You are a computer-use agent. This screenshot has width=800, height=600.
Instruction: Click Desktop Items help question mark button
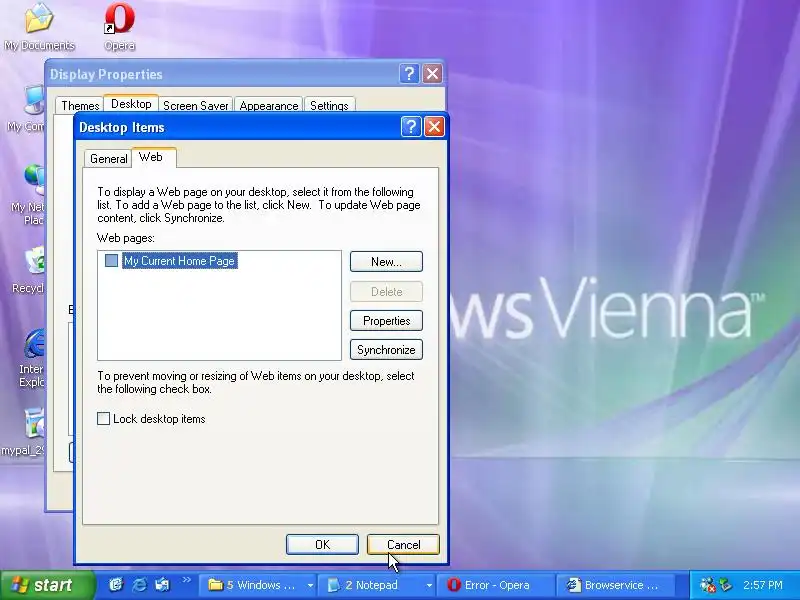pos(411,127)
